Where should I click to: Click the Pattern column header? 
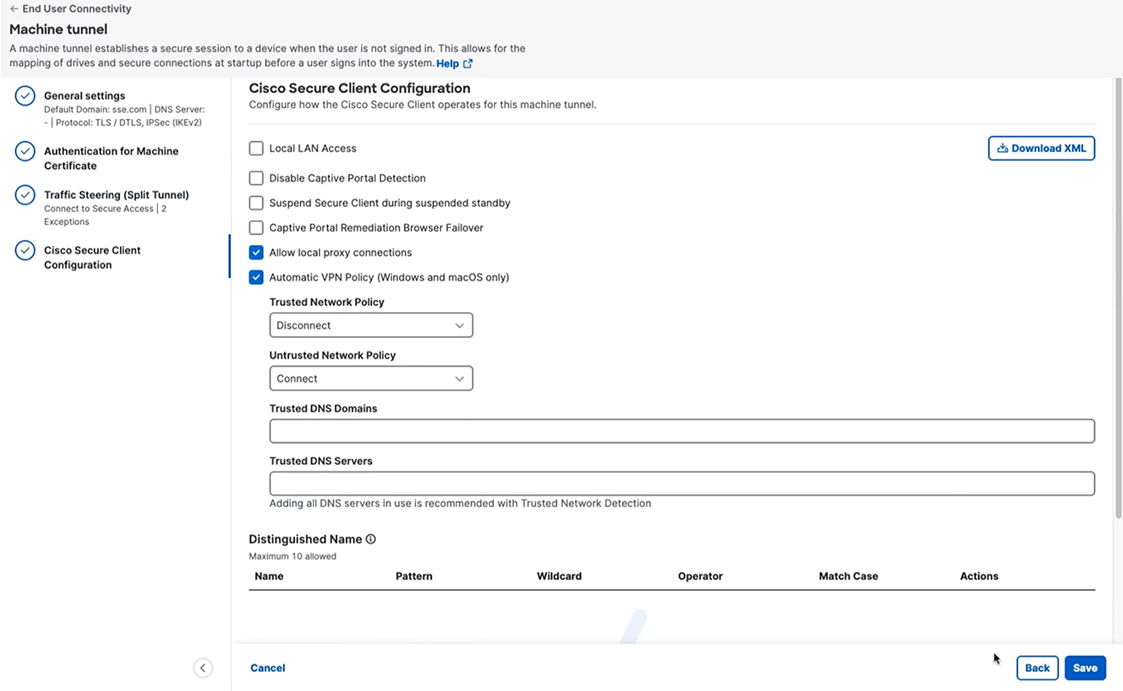coord(414,576)
